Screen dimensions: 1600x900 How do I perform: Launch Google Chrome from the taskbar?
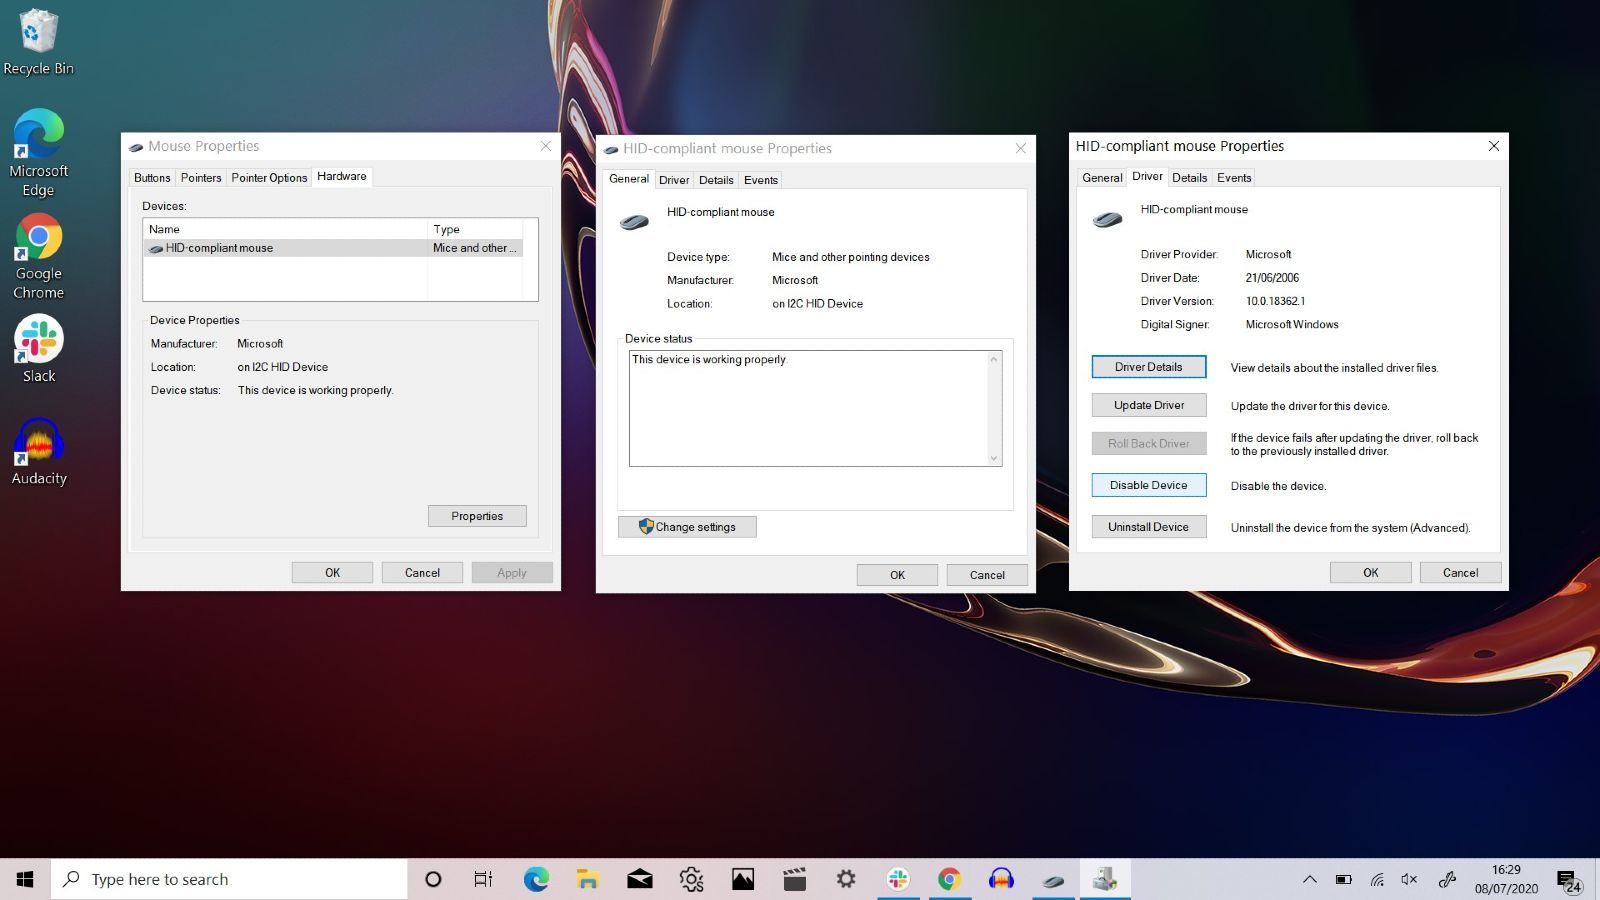949,879
